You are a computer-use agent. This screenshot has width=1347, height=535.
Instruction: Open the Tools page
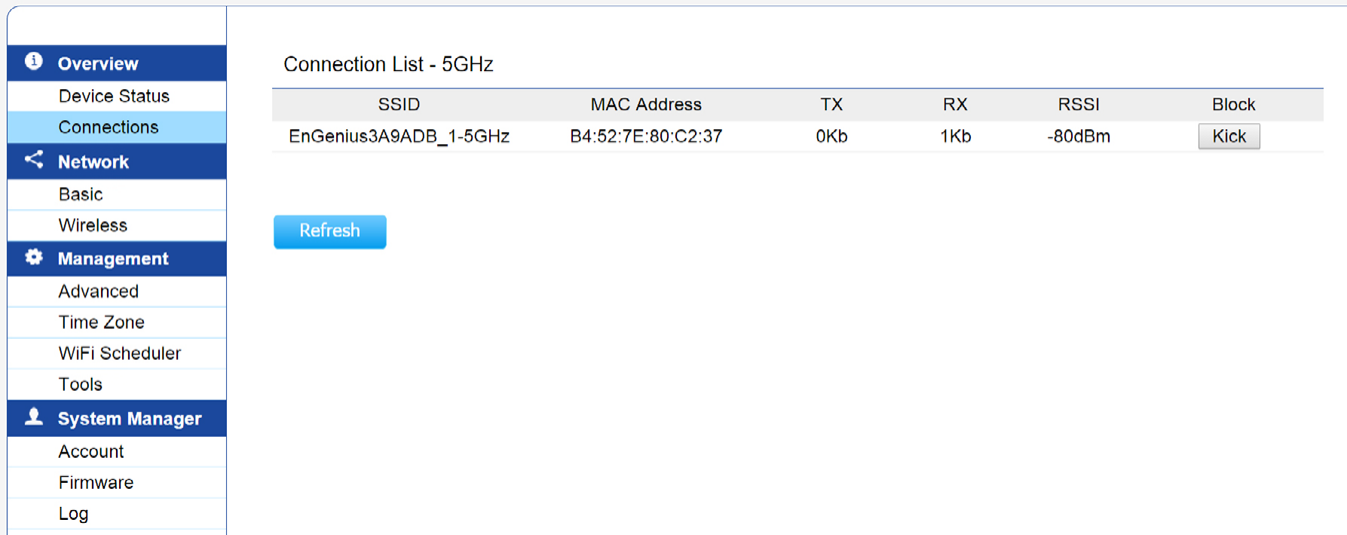(x=80, y=384)
